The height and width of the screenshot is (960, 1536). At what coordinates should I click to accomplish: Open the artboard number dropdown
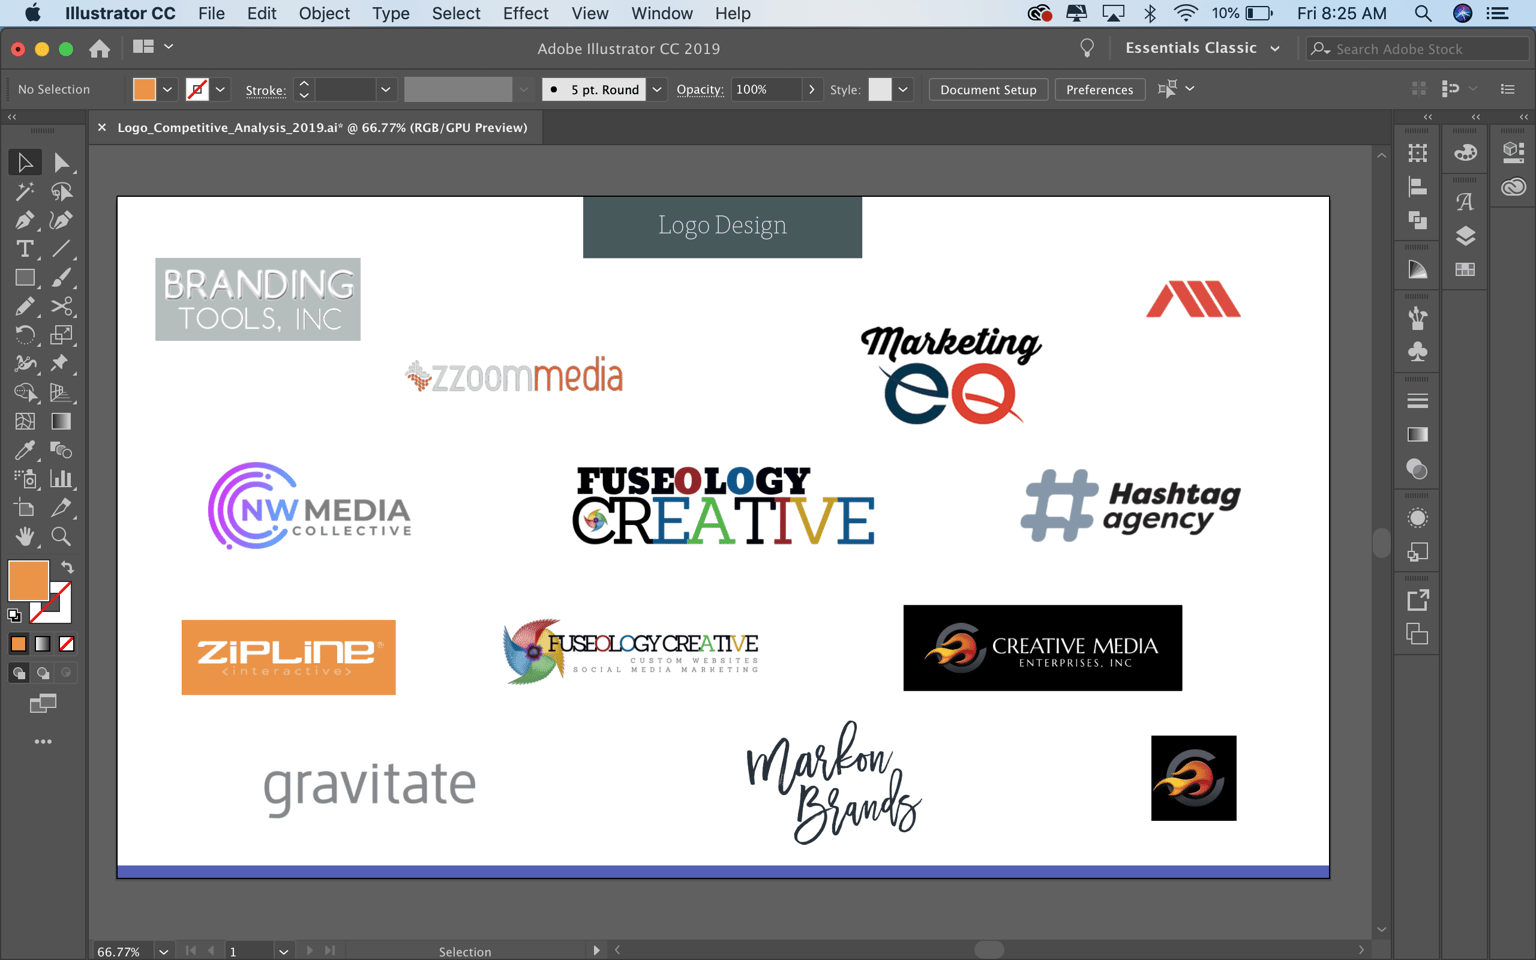point(283,951)
